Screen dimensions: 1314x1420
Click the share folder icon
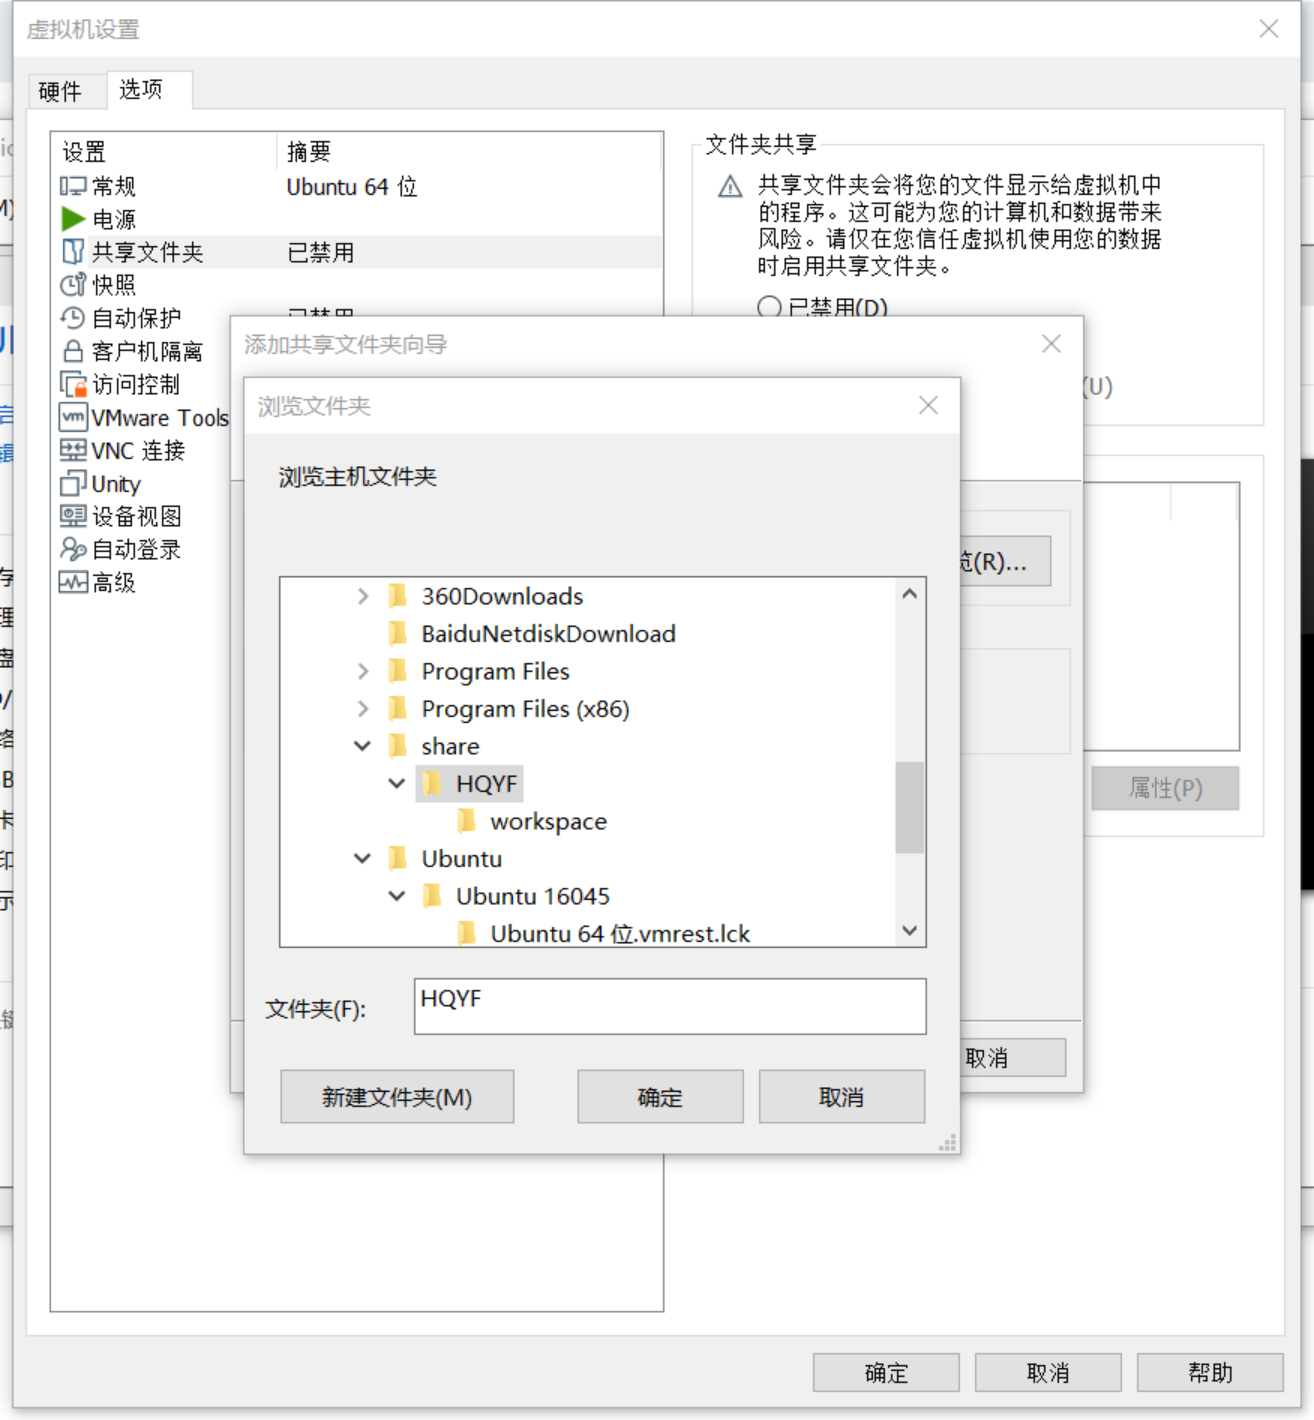[397, 746]
